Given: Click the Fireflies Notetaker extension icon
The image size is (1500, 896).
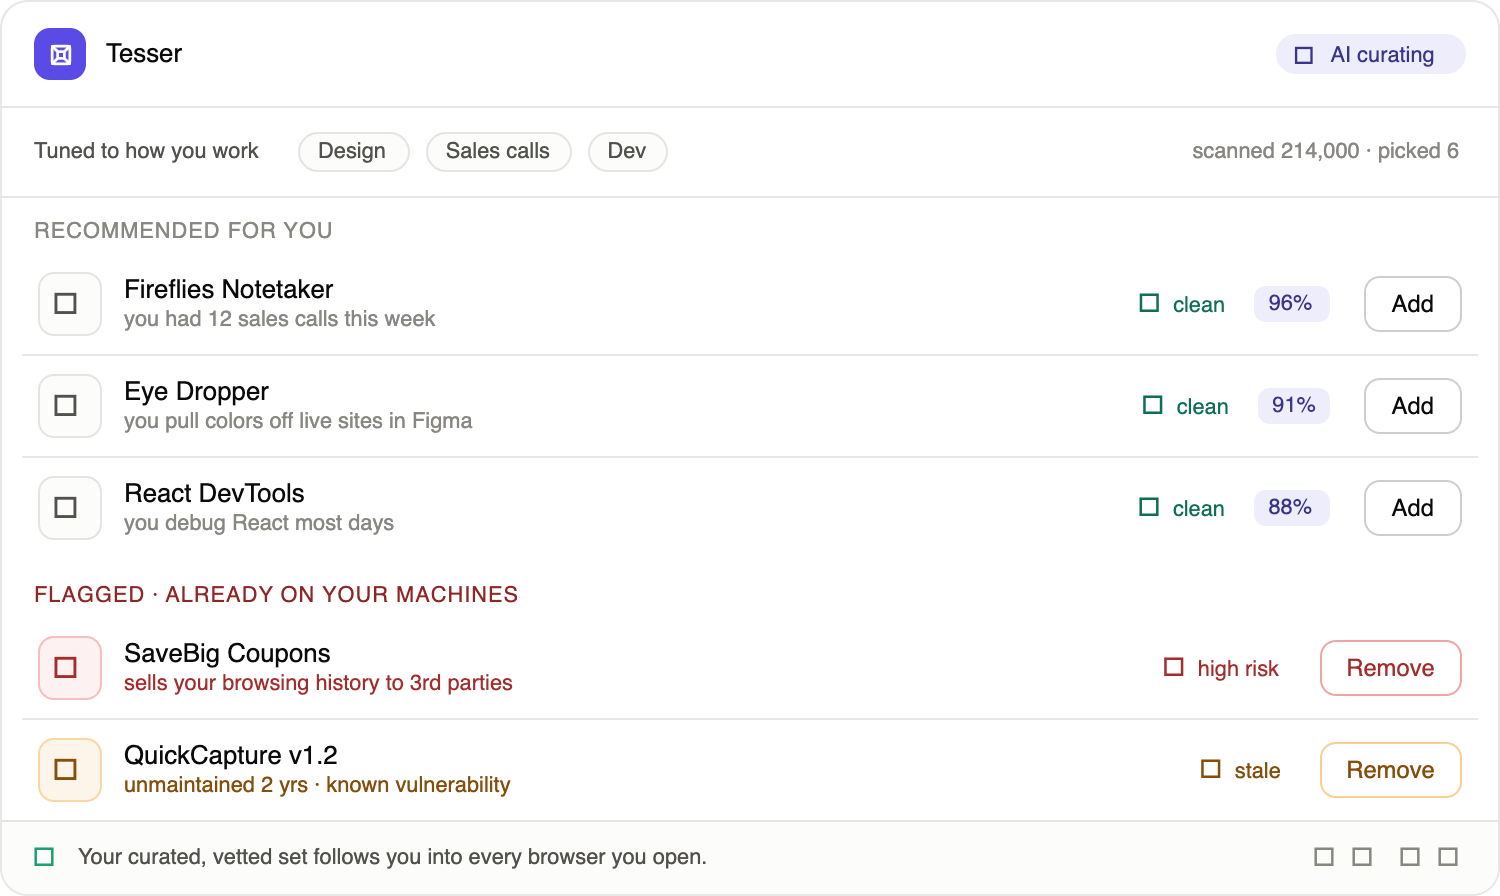Looking at the screenshot, I should coord(70,304).
